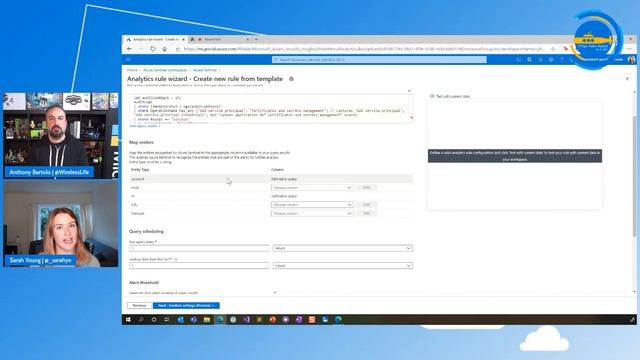The image size is (640, 360).
Task: Reload the page with the refresh icon
Action: 153,49
